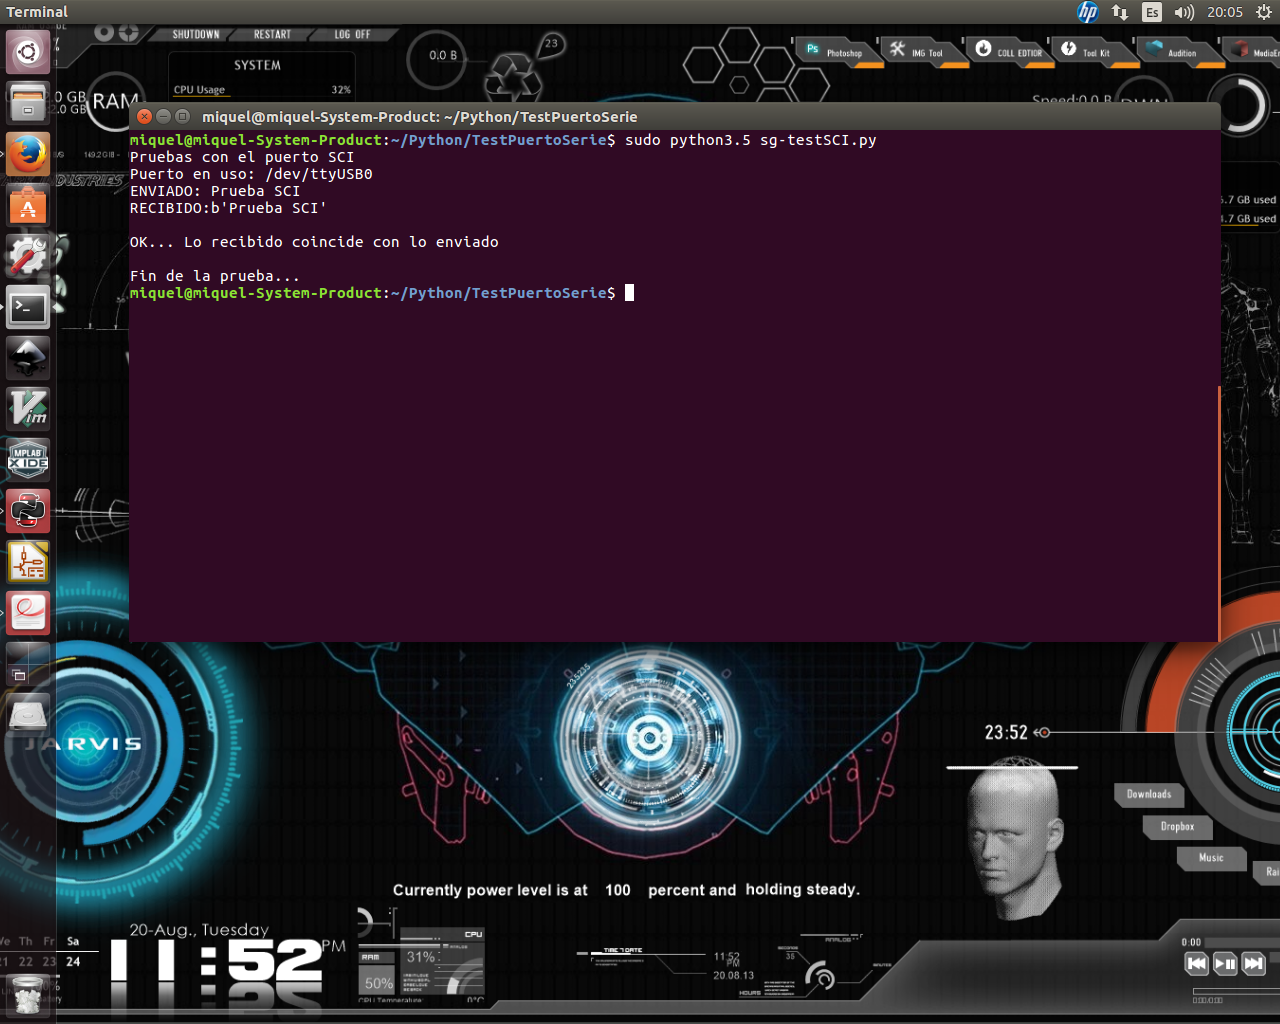Launch MPLAB X IDE from launcher
Screen dimensions: 1280x1024
pos(28,461)
